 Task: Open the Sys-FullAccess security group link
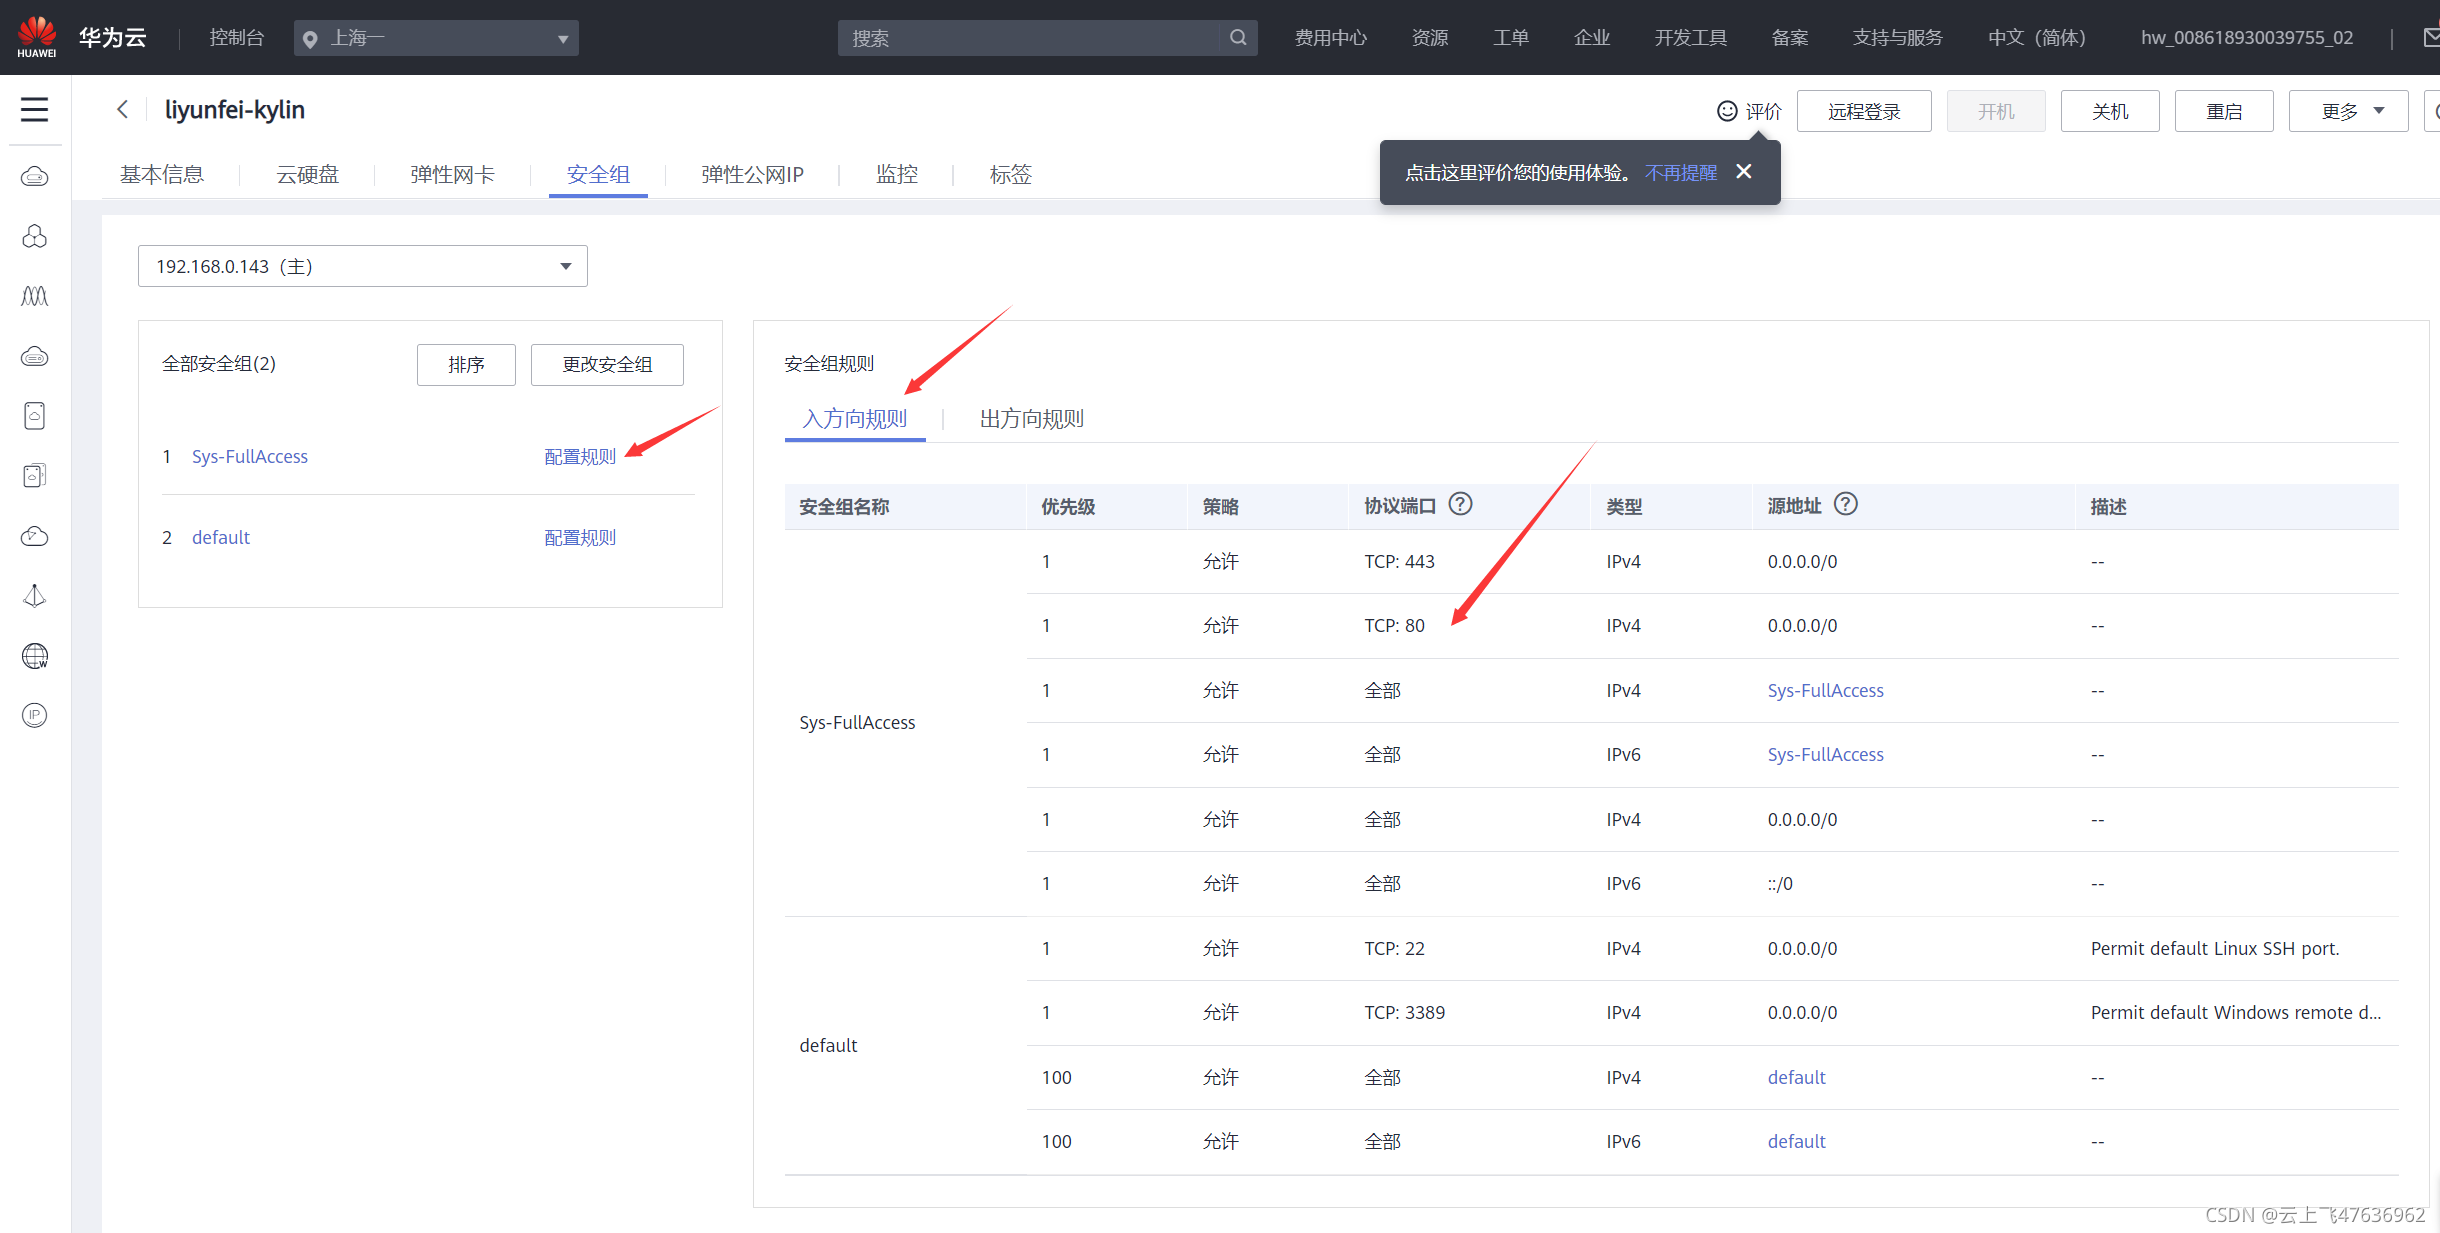pos(250,457)
